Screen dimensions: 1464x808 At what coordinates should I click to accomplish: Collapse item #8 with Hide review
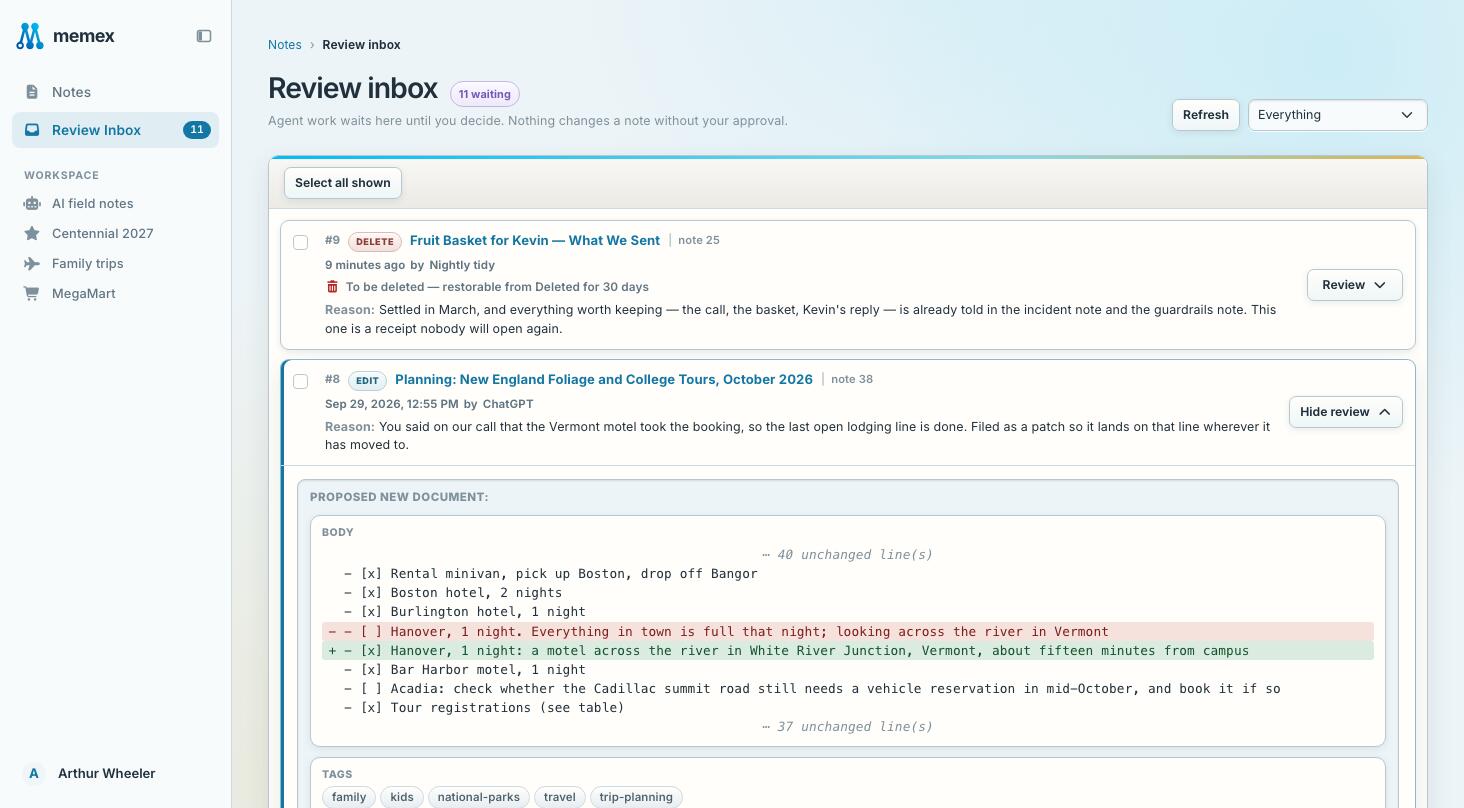(x=1345, y=412)
